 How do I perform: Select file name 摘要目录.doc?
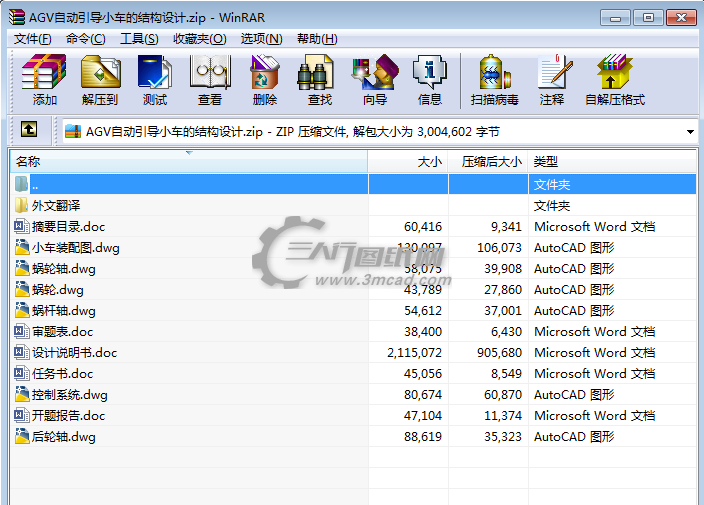[68, 227]
